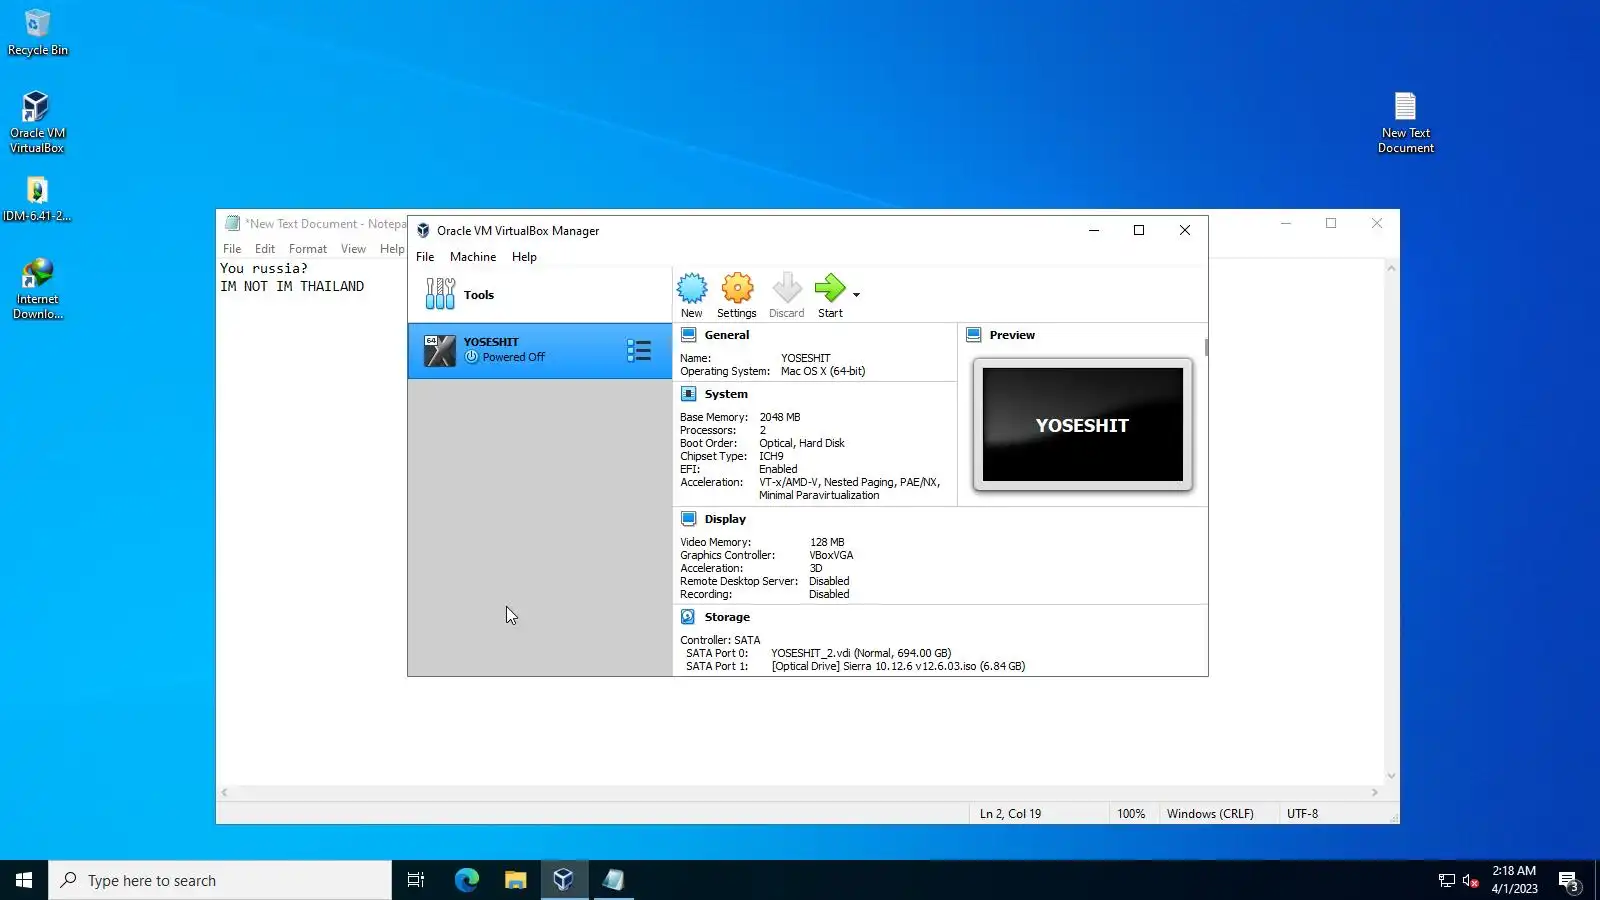The height and width of the screenshot is (900, 1600).
Task: Switch to Notepad taskbar button
Action: pos(613,880)
